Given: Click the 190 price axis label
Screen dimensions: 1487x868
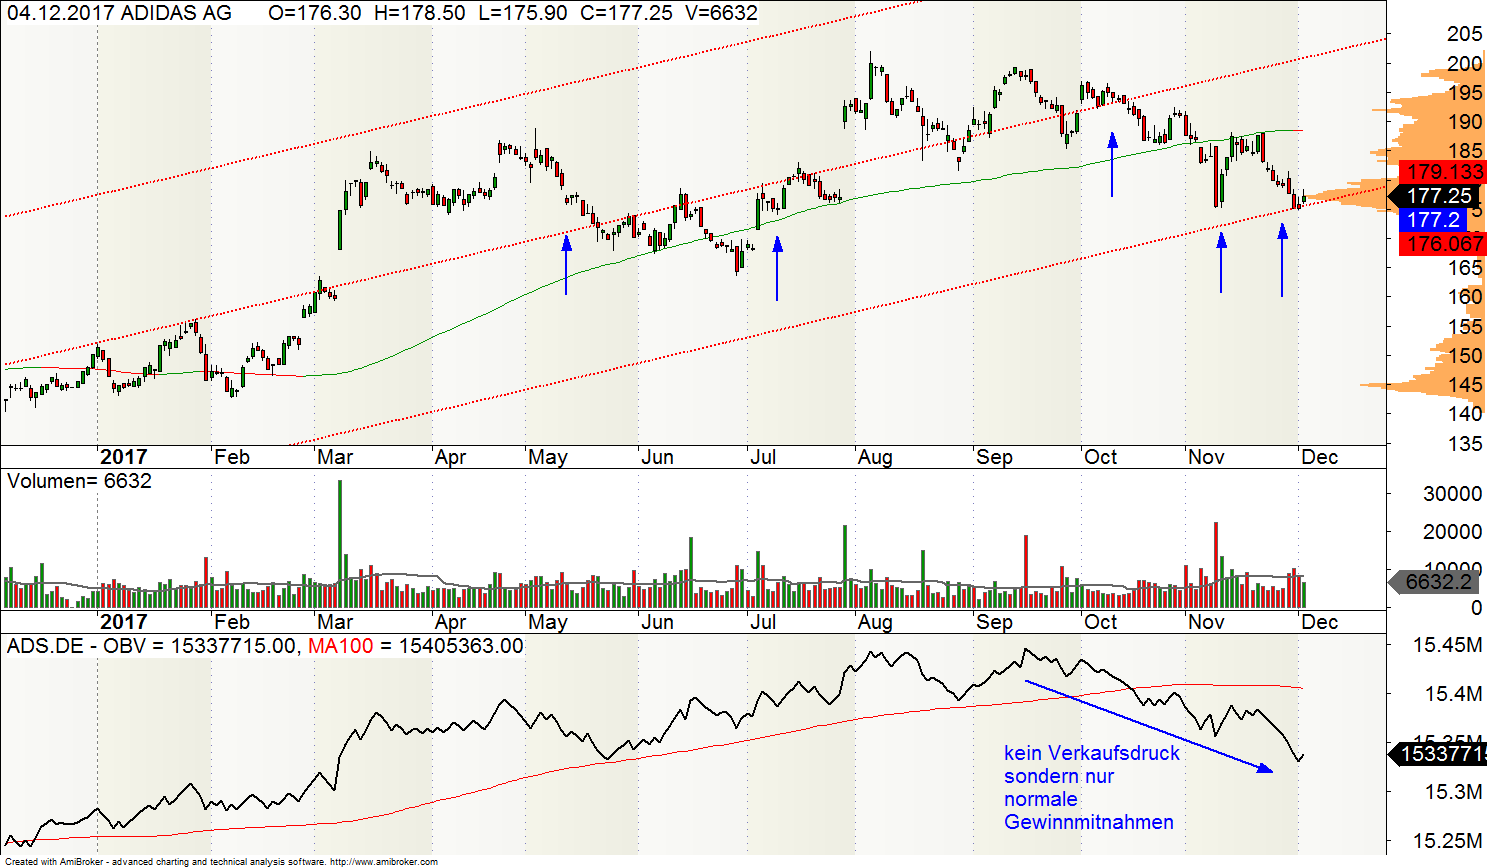Looking at the screenshot, I should 1465,122.
